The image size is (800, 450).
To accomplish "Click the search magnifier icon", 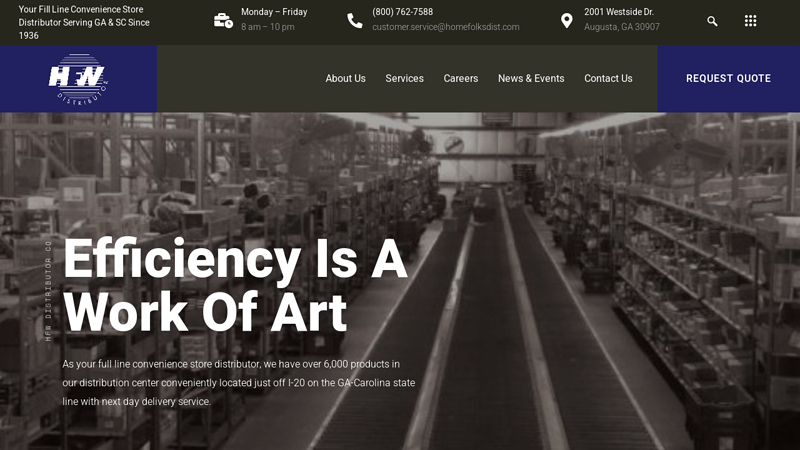I will [712, 21].
